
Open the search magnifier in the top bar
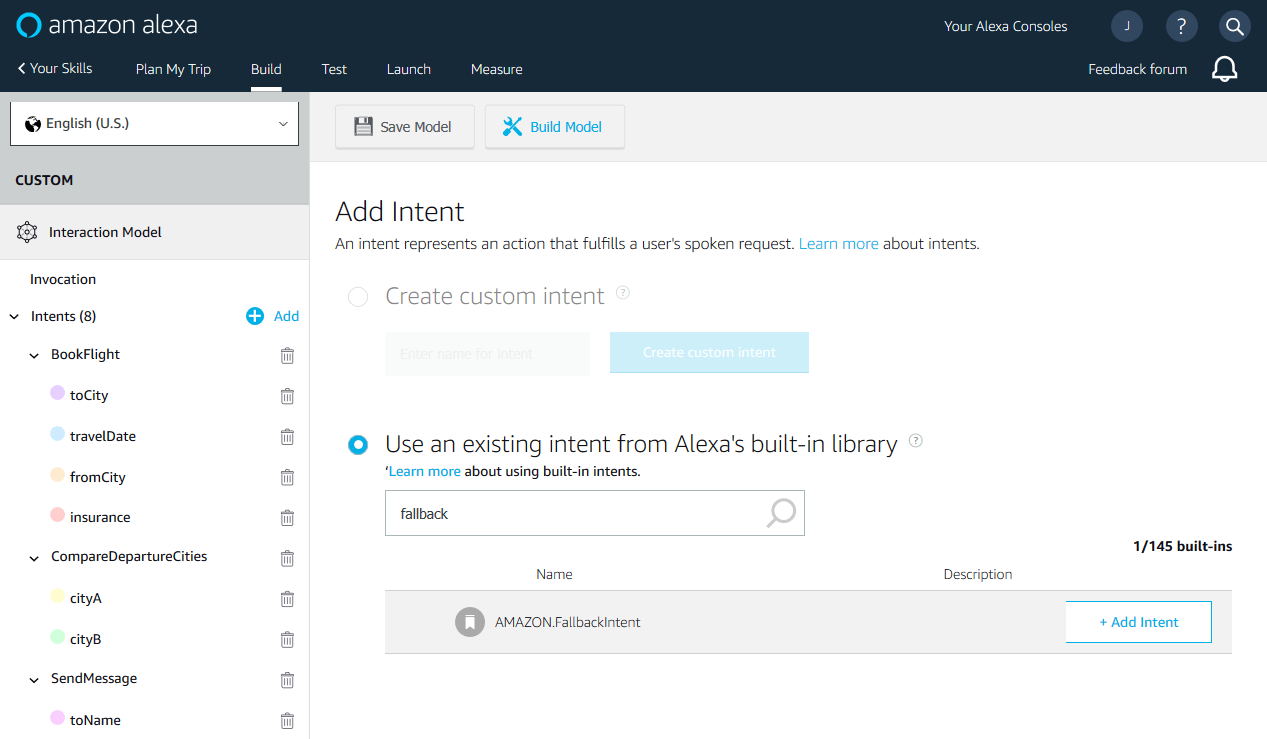click(1234, 25)
